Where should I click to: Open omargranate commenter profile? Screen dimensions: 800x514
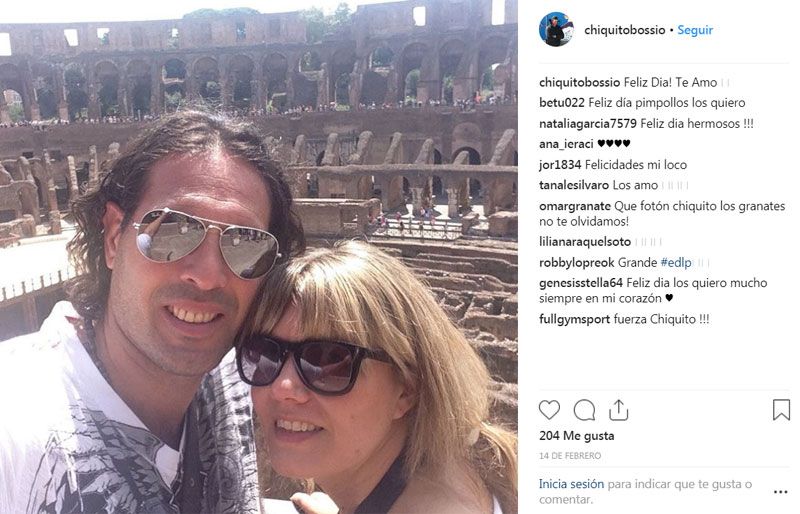pyautogui.click(x=574, y=206)
